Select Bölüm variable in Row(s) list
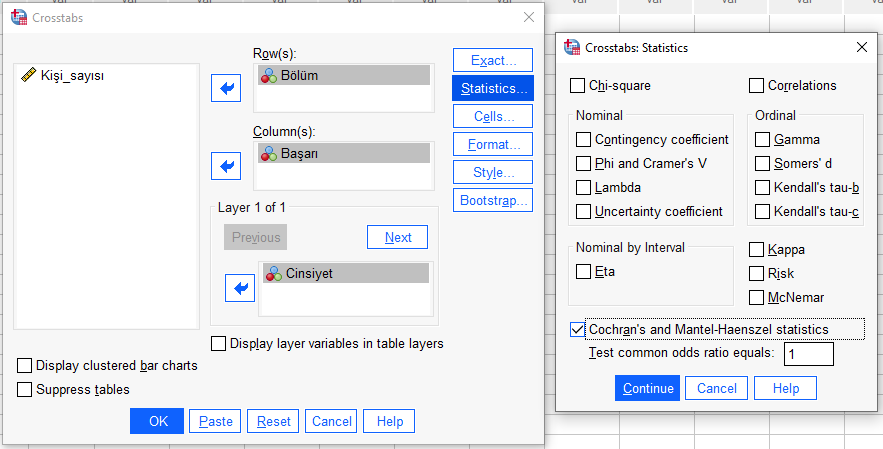Viewport: 883px width, 449px height. 344,75
